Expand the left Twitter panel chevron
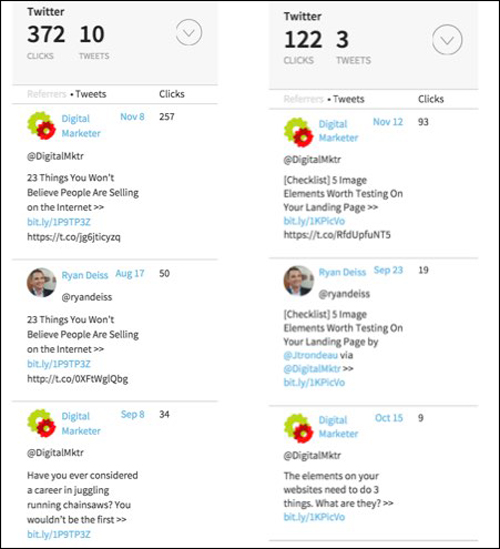 189,33
